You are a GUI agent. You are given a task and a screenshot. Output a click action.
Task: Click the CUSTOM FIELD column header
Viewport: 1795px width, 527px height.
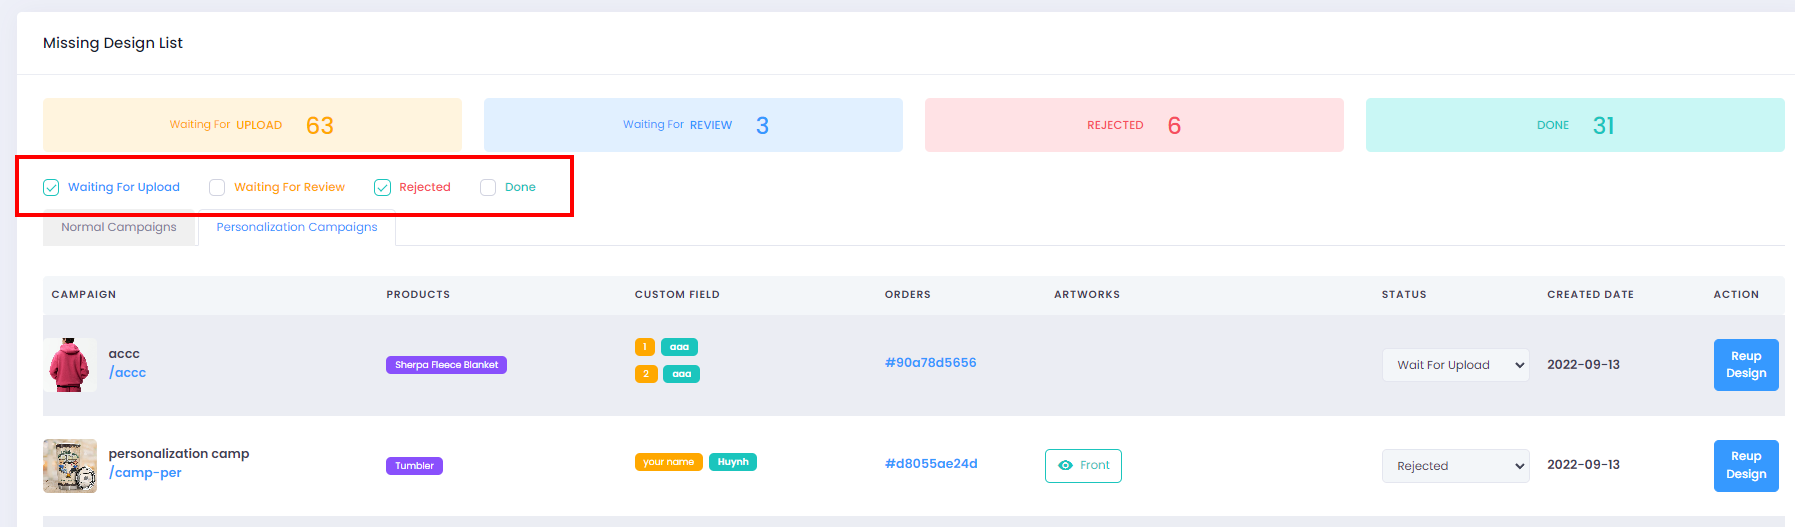(x=677, y=295)
